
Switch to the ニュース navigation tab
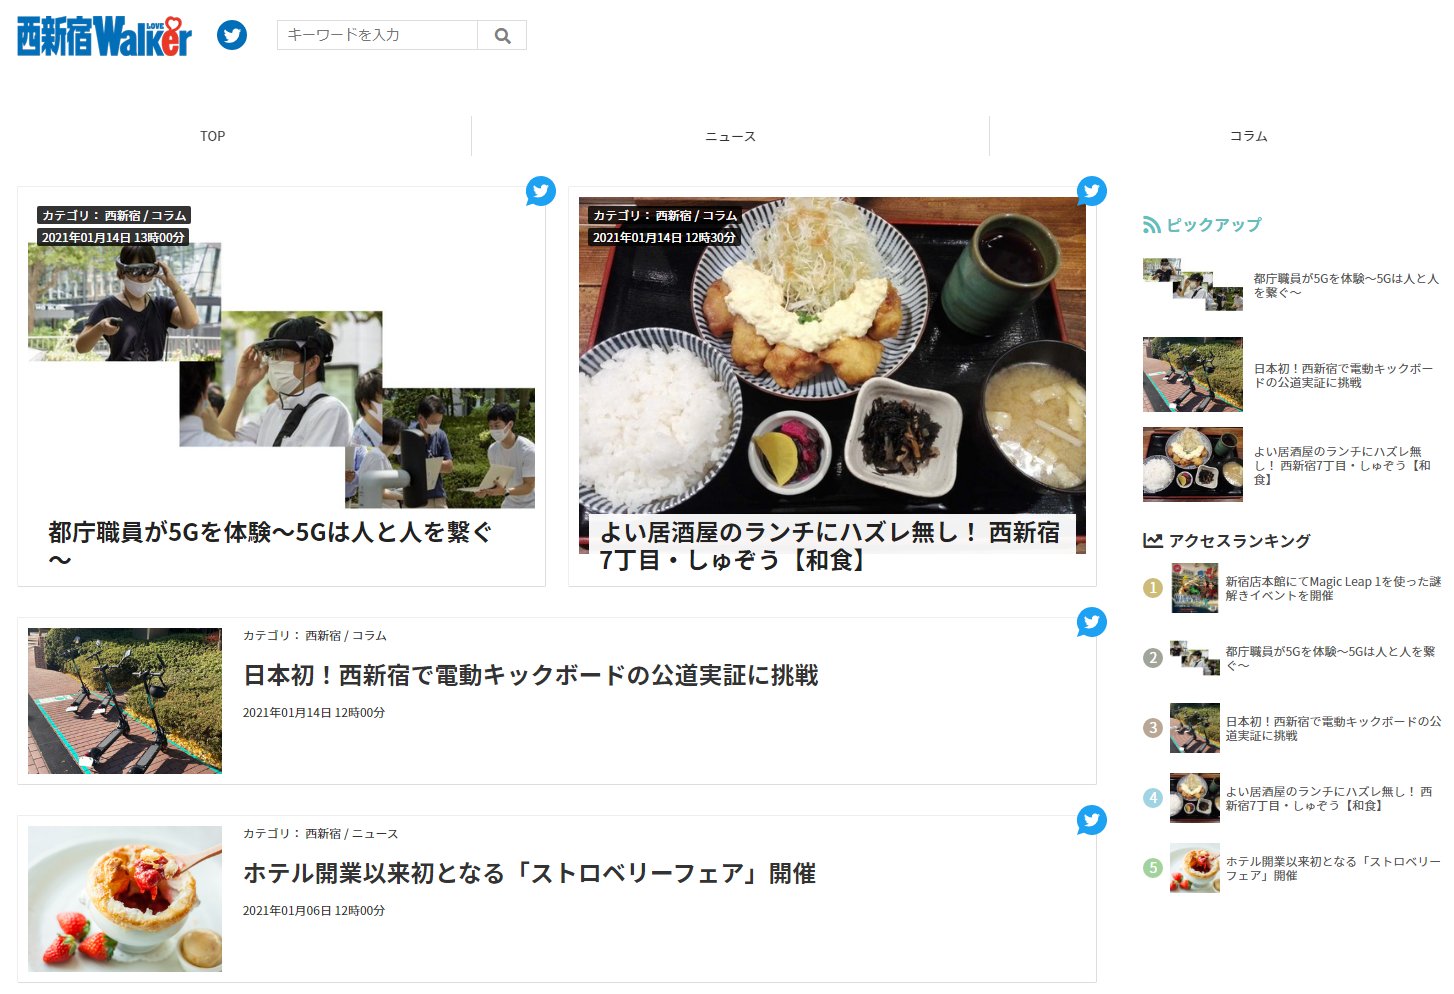pos(730,136)
